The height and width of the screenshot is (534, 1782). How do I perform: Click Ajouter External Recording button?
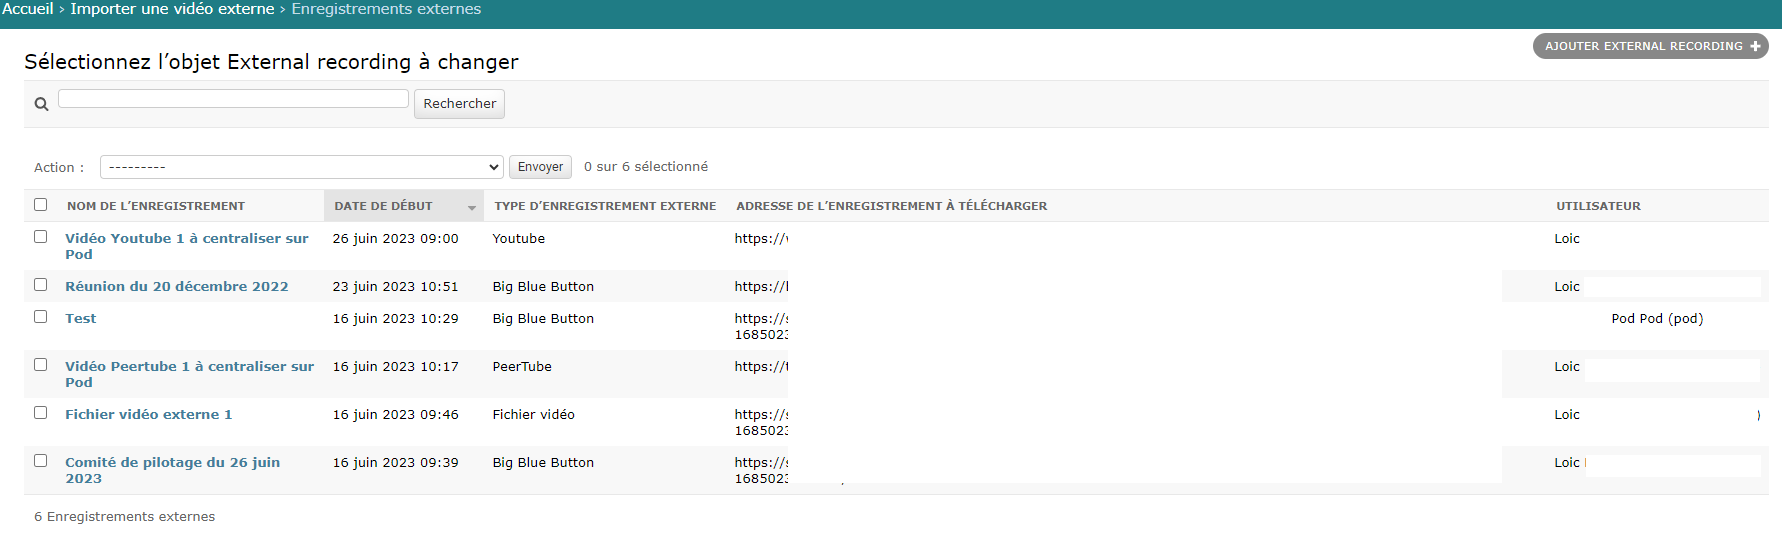point(1649,46)
